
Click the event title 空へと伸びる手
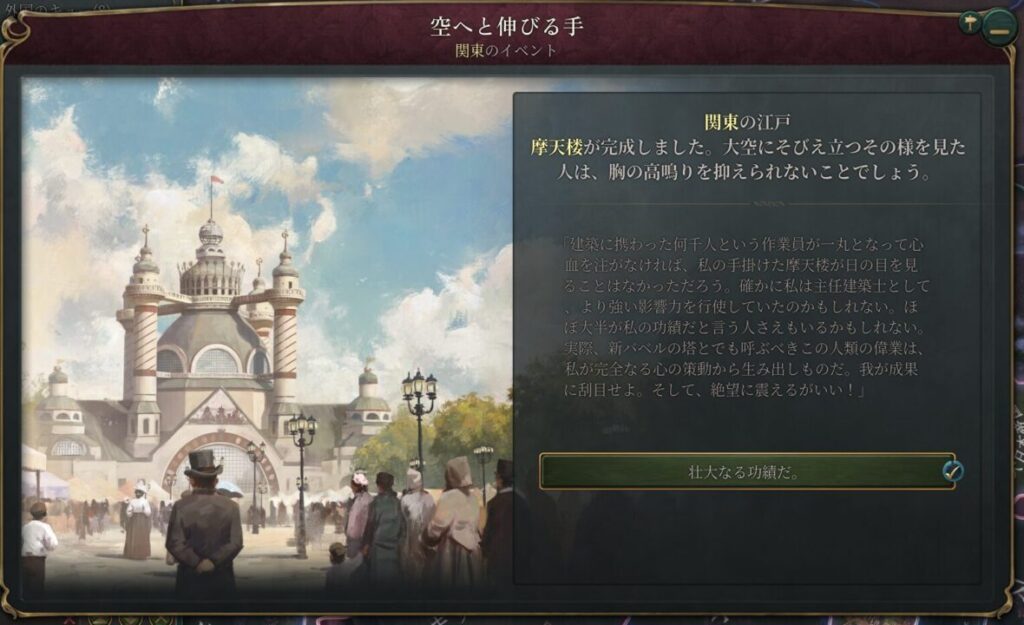506,26
